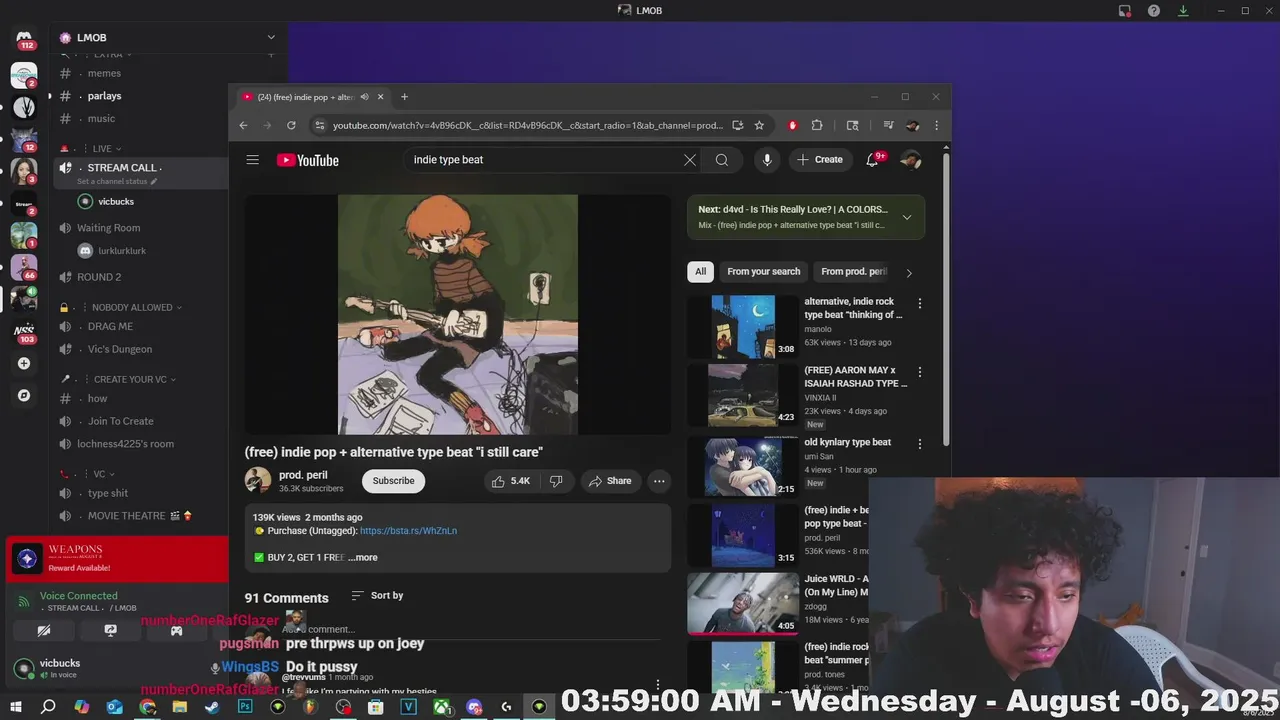Image resolution: width=1280 pixels, height=720 pixels.
Task: Select the All filter chip
Action: 700,272
